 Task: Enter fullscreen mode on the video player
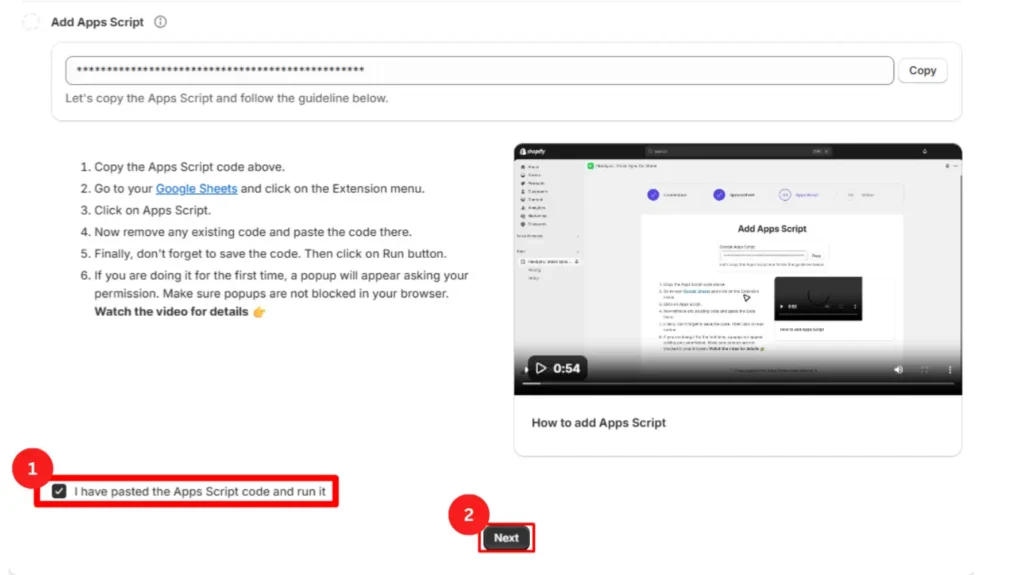pyautogui.click(x=924, y=369)
